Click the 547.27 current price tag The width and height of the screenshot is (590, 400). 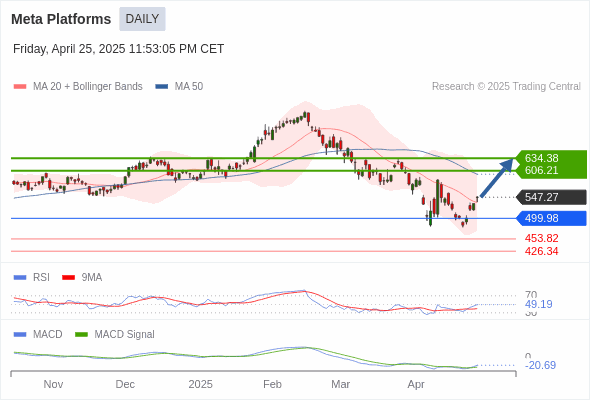pos(552,197)
